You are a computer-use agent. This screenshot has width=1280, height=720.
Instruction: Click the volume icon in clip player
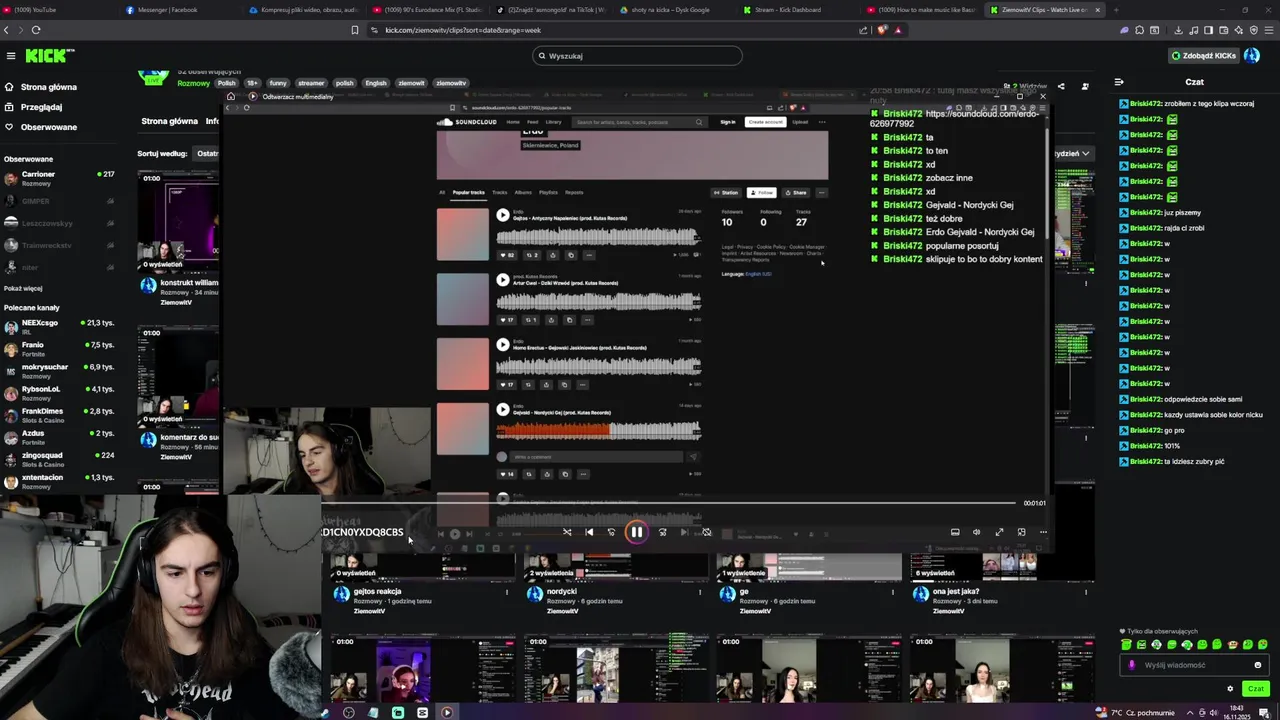click(977, 532)
